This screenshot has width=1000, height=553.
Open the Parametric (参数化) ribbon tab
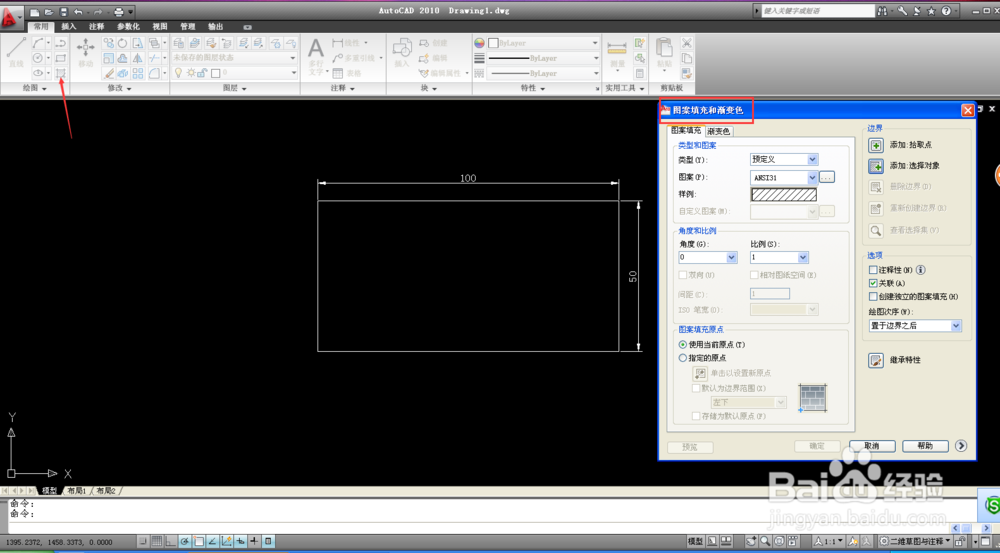(x=128, y=27)
